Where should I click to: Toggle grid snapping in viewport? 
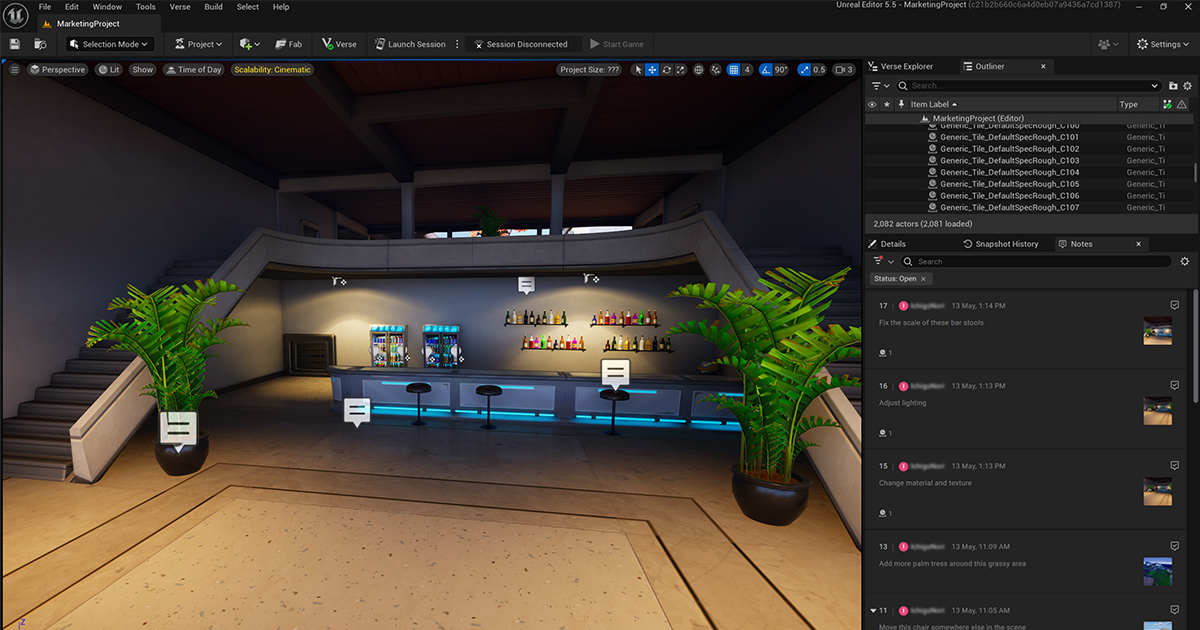[733, 70]
